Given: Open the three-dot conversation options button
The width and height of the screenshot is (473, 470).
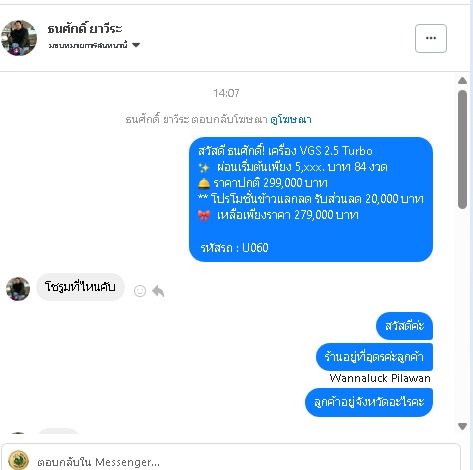Looking at the screenshot, I should click(x=431, y=38).
